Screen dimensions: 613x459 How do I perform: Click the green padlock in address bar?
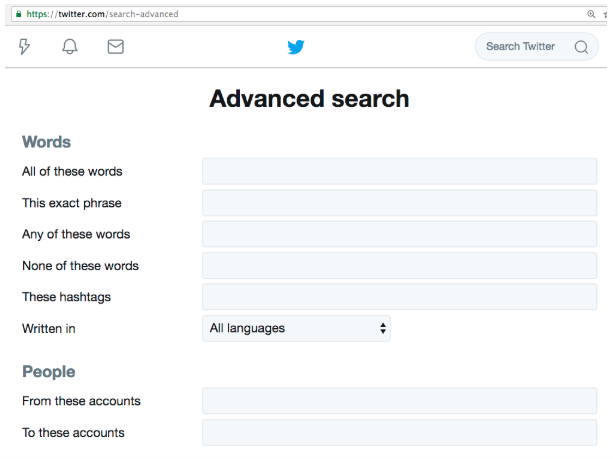point(18,14)
